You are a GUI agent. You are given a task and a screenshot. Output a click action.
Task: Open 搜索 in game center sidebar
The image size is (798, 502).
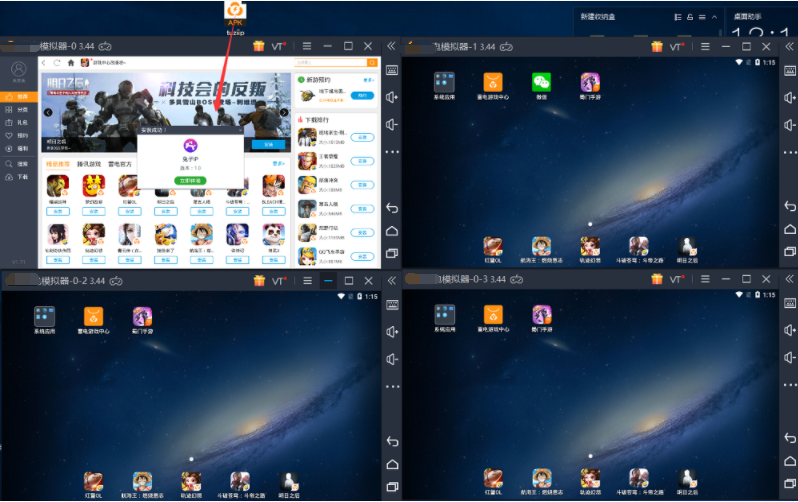tap(18, 164)
